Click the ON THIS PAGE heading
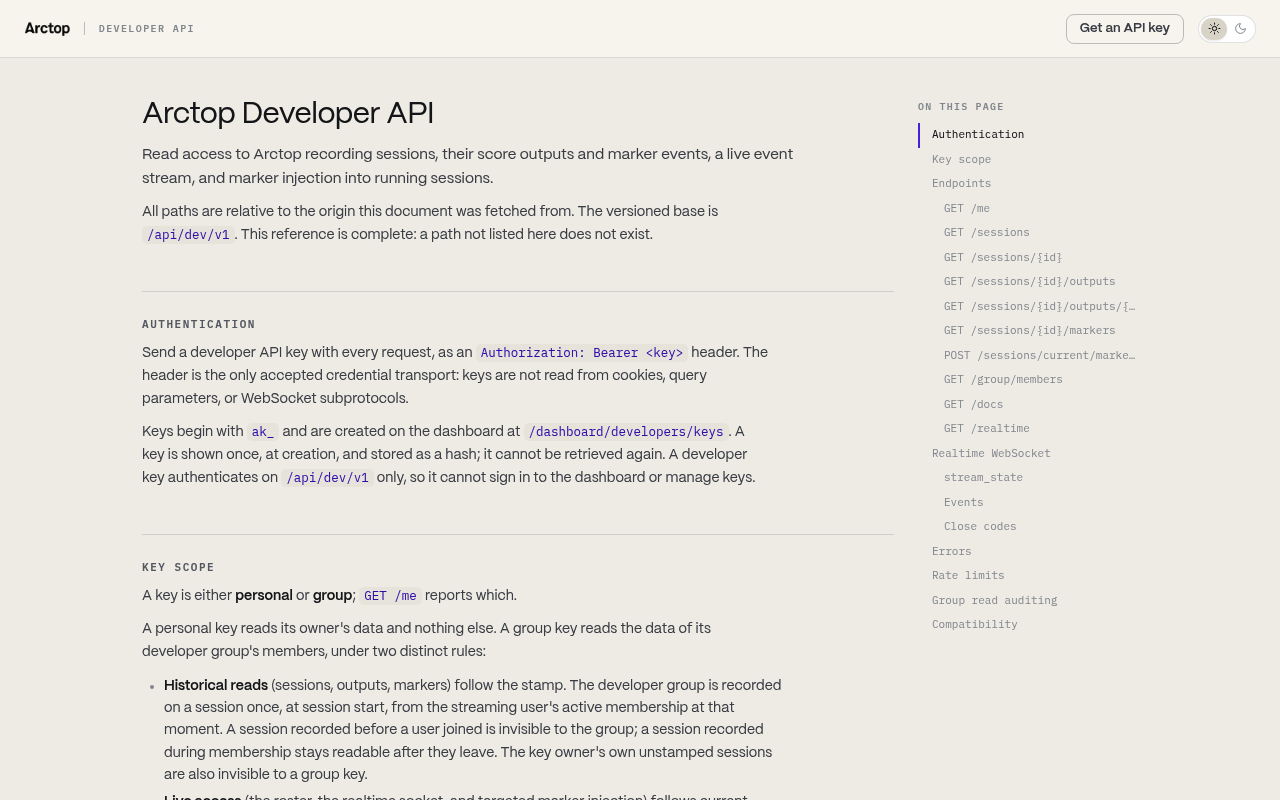This screenshot has width=1280, height=800. tap(961, 107)
